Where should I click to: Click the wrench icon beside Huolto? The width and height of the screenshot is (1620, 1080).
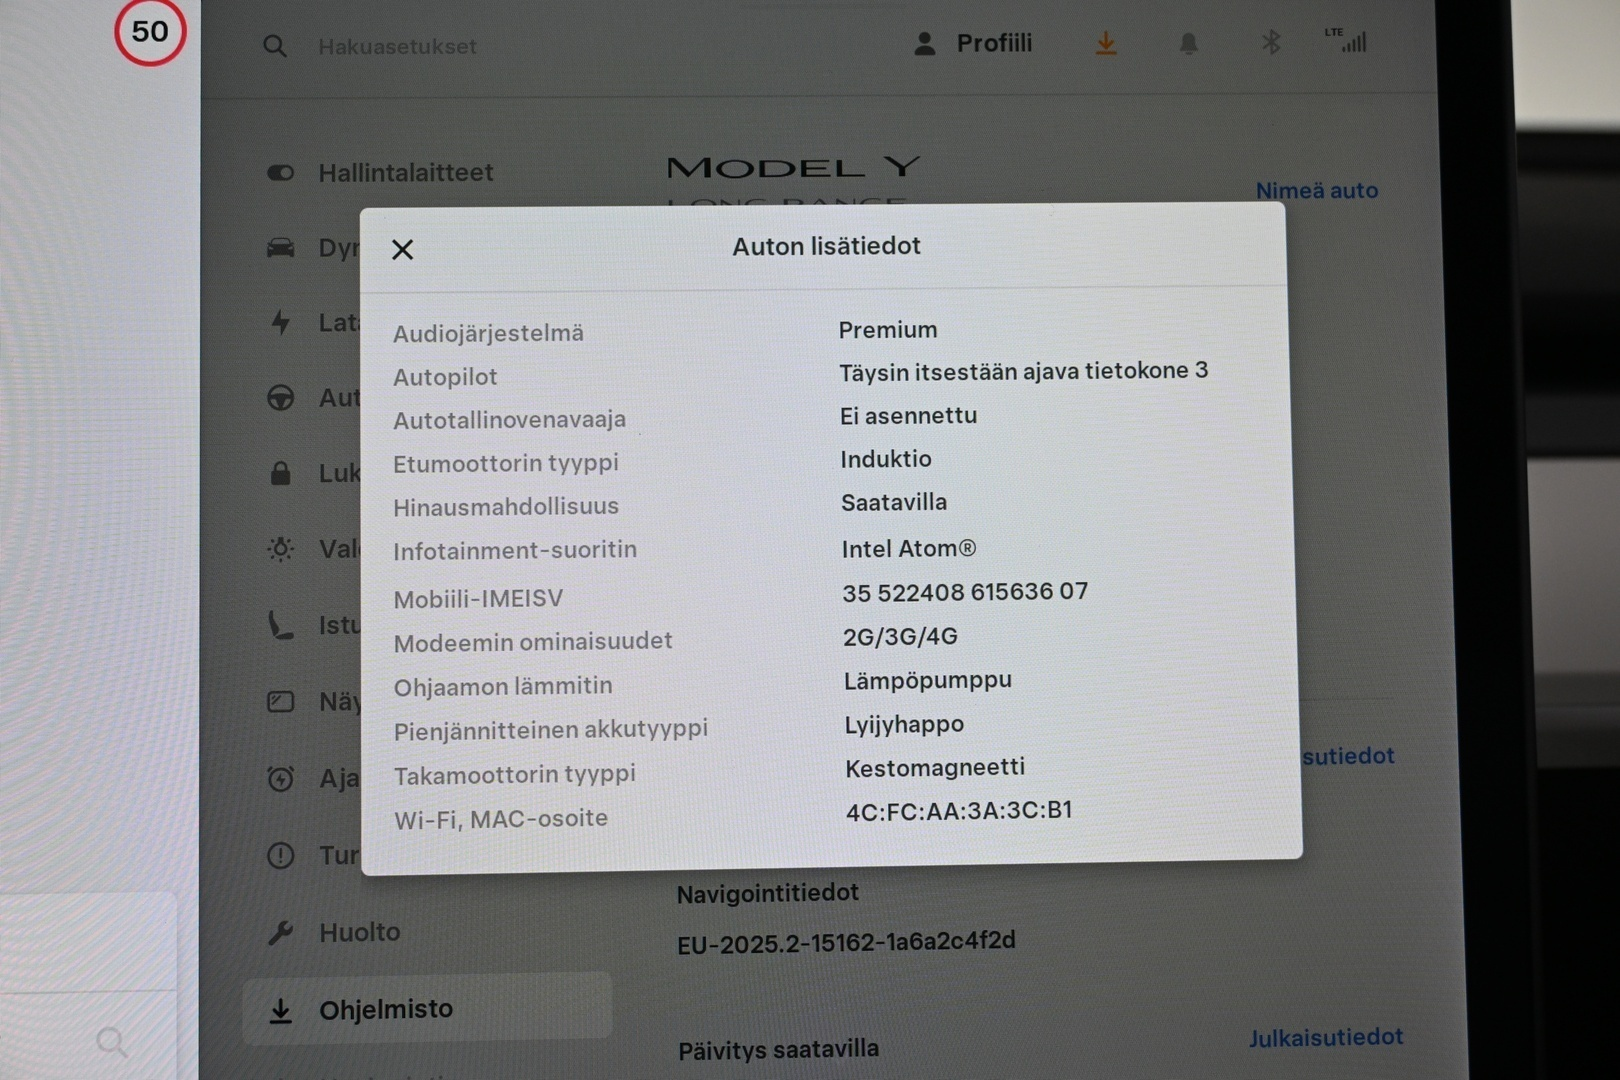click(281, 932)
